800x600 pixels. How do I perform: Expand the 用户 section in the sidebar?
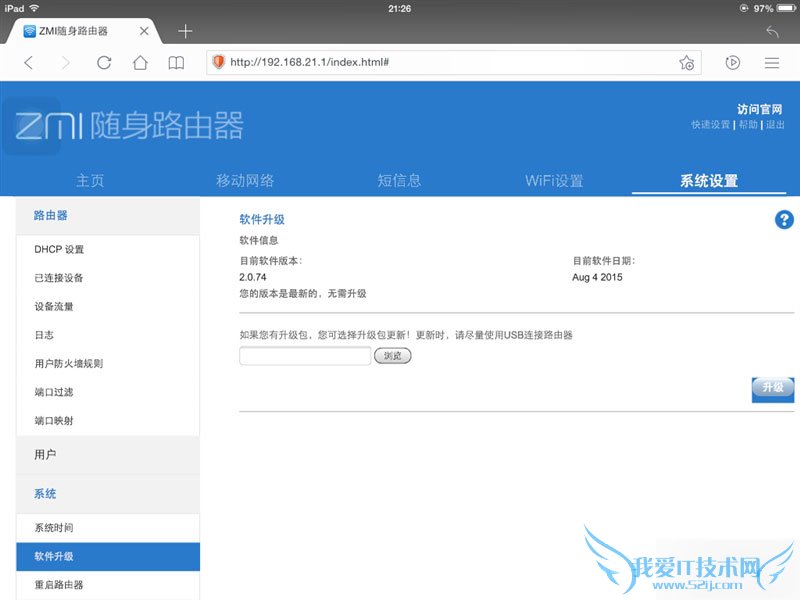(x=108, y=455)
